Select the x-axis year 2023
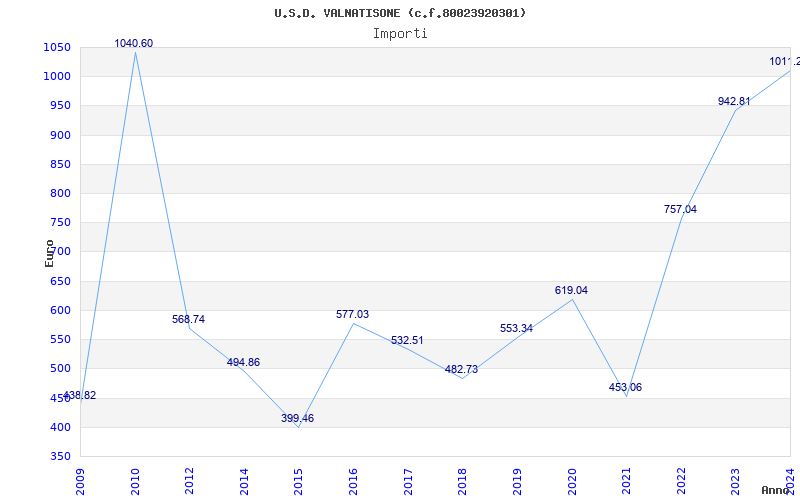This screenshot has width=800, height=500. click(735, 482)
